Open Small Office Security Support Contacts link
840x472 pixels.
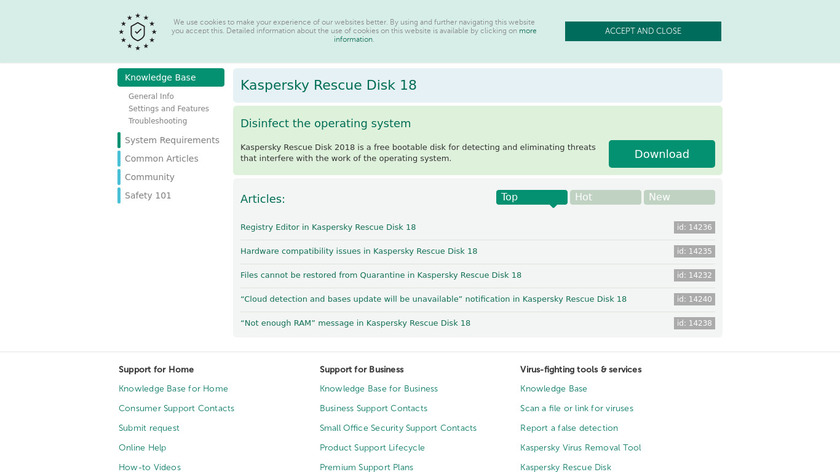pos(398,428)
